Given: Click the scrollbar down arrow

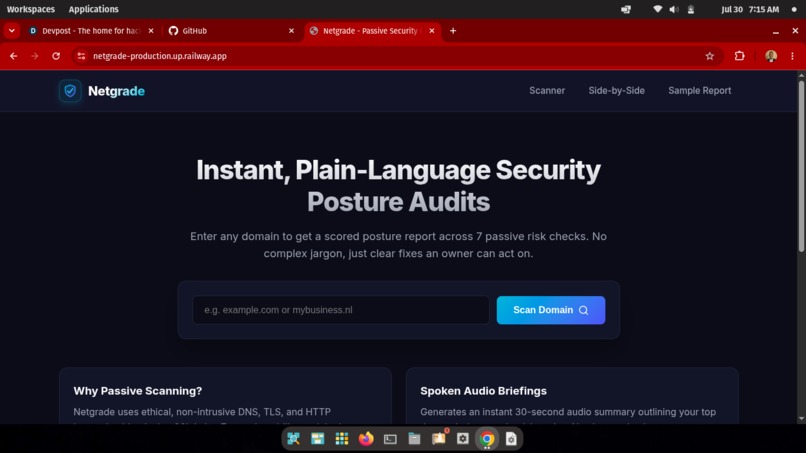Looking at the screenshot, I should (801, 419).
